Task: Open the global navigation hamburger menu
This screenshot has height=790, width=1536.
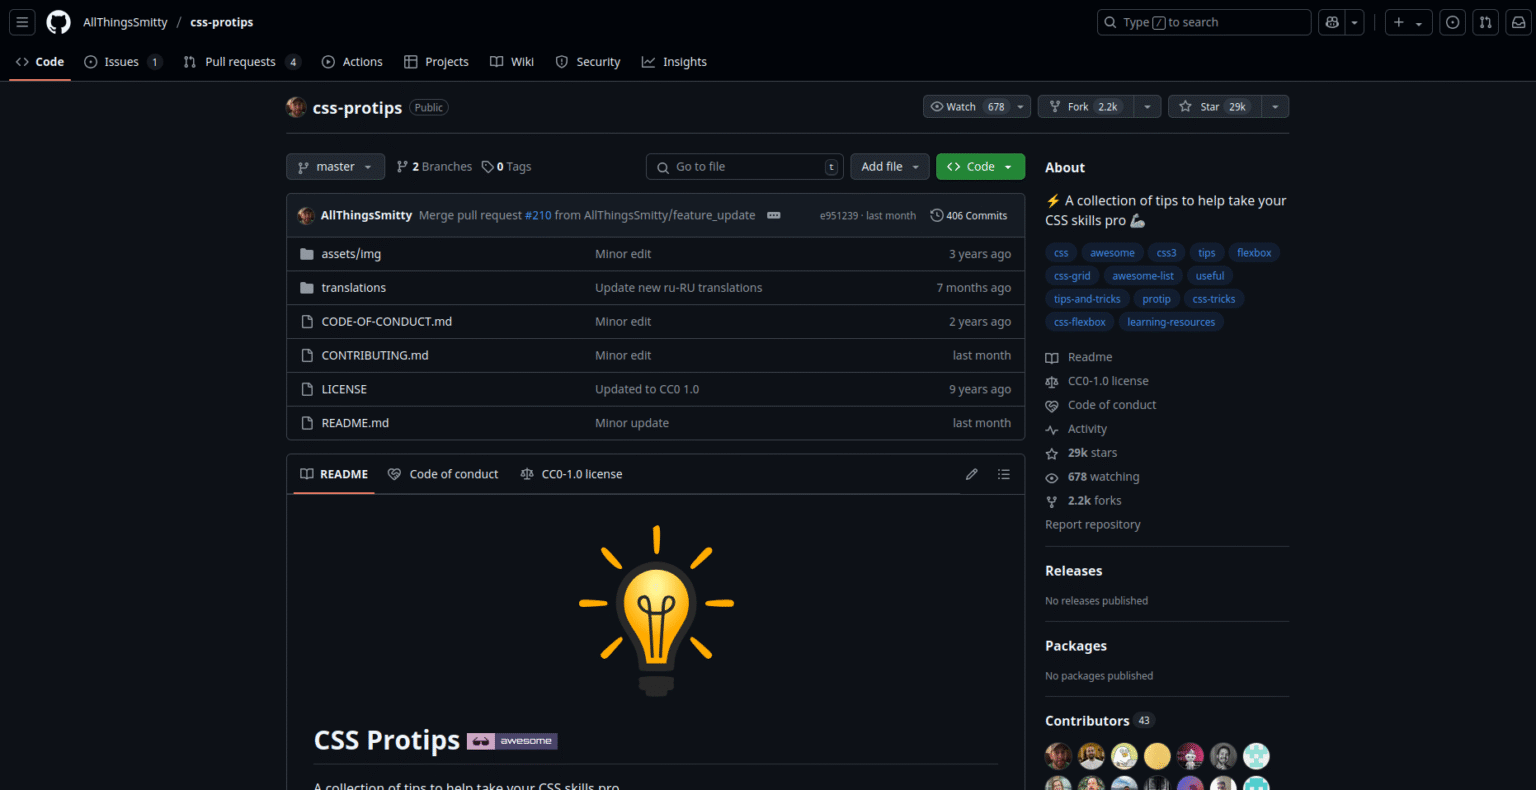Action: tap(22, 22)
